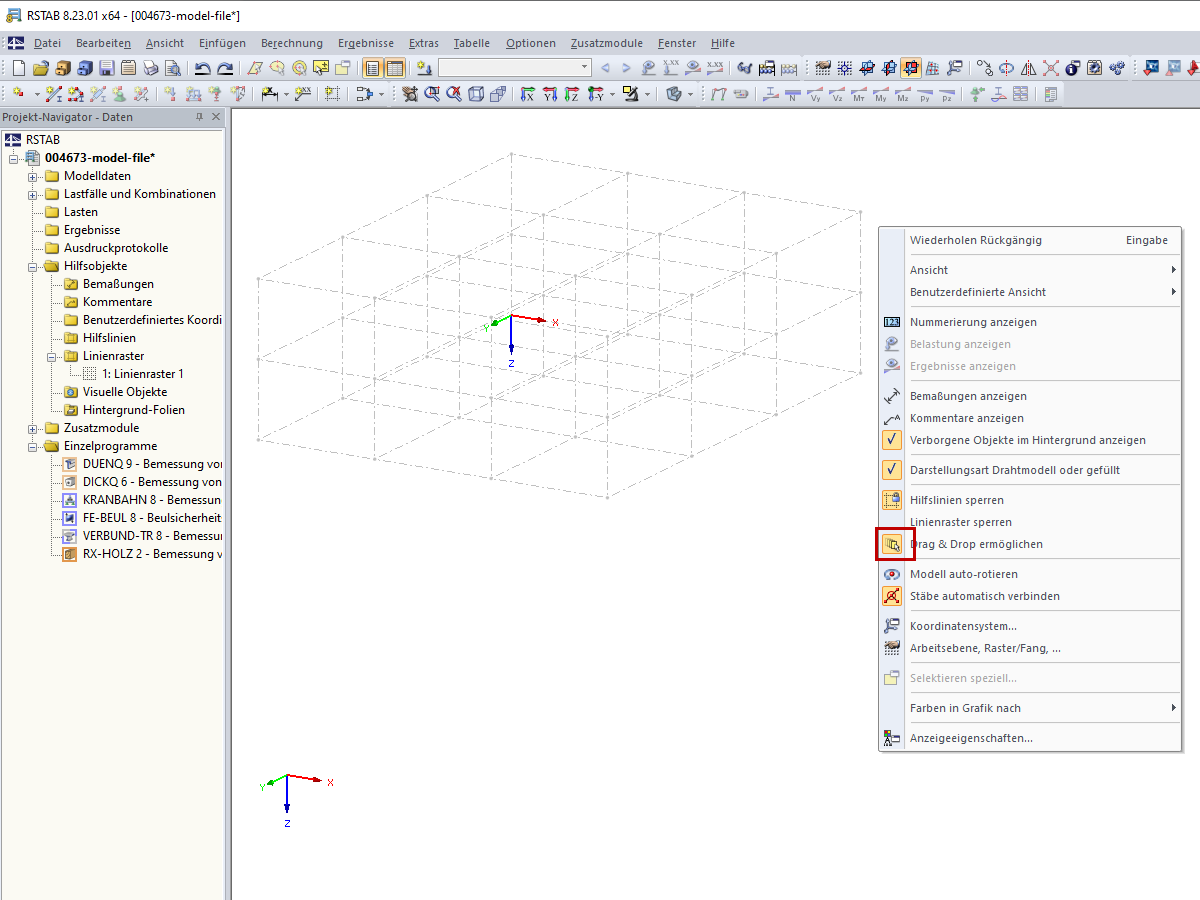Viewport: 1200px width, 900px height.
Task: Open dropdown arrow beside dimension tool
Action: [286, 94]
